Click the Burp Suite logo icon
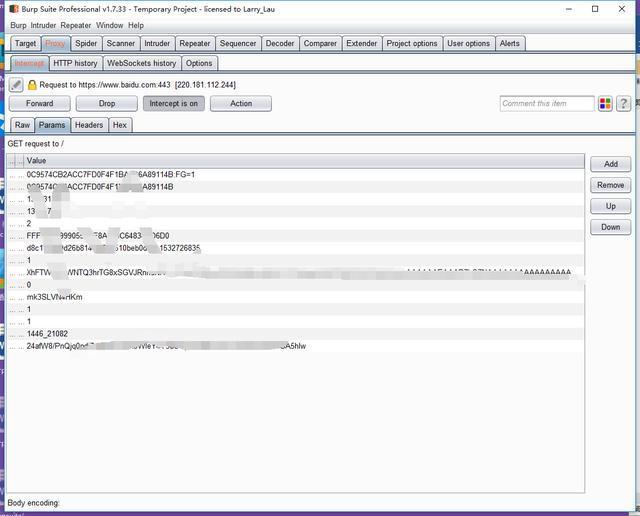The height and width of the screenshot is (516, 640). (x=14, y=9)
